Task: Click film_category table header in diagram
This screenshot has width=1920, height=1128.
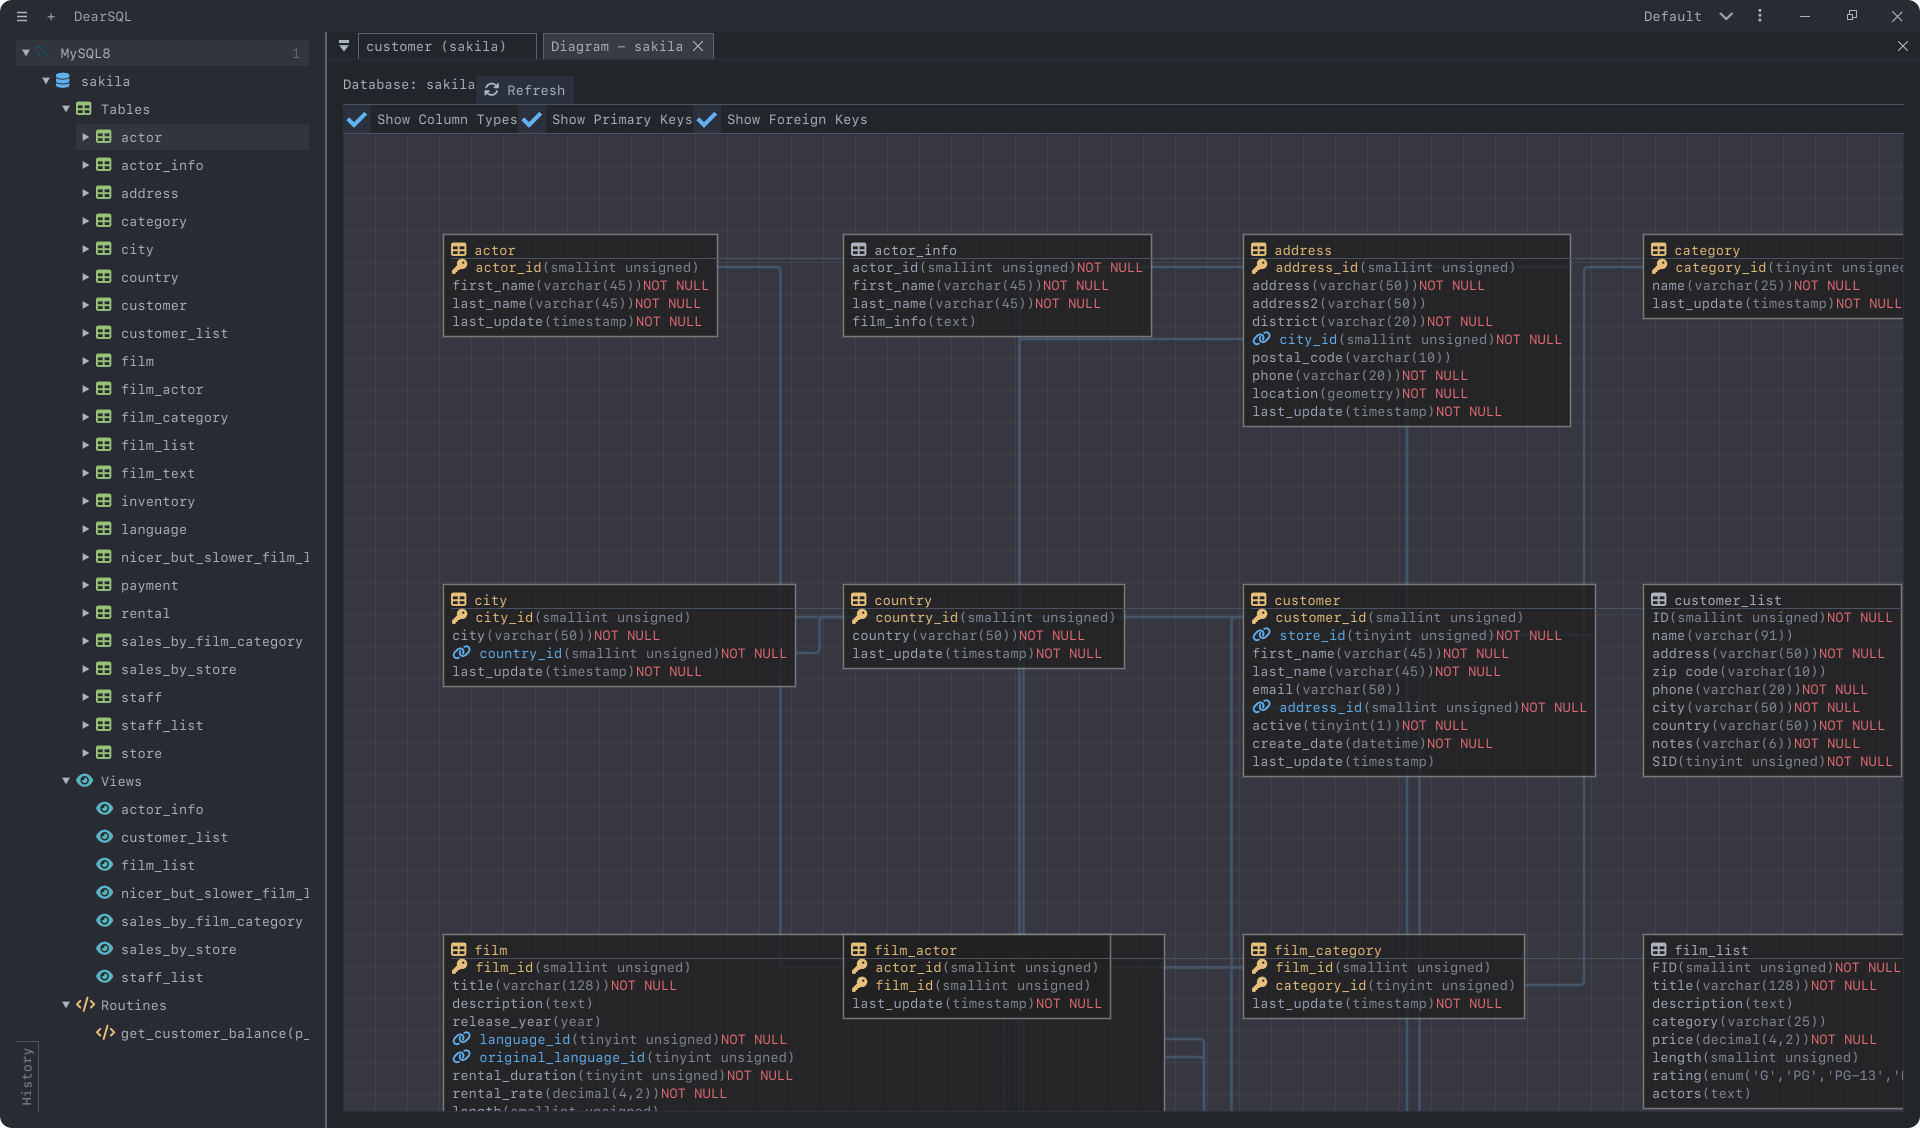Action: (x=1383, y=950)
